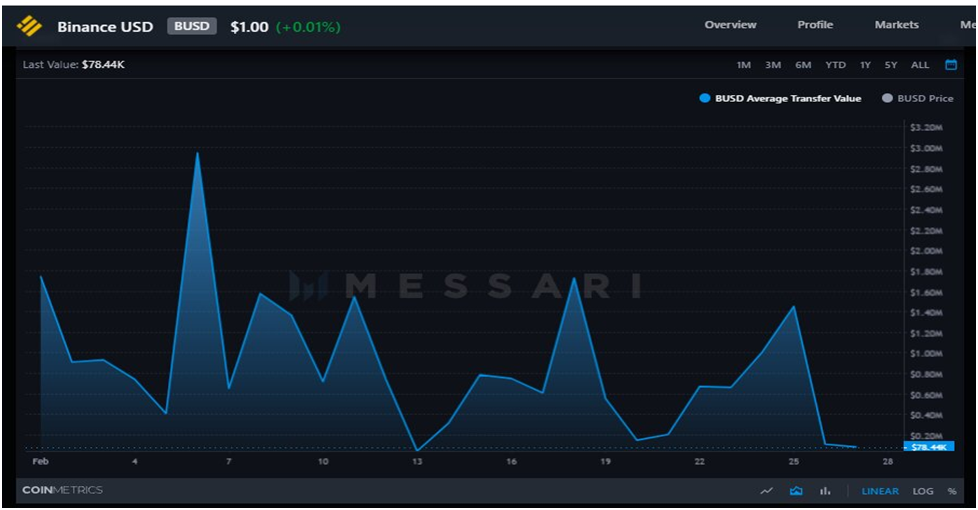This screenshot has width=978, height=510.
Task: Open the Markets tab
Action: click(x=896, y=25)
